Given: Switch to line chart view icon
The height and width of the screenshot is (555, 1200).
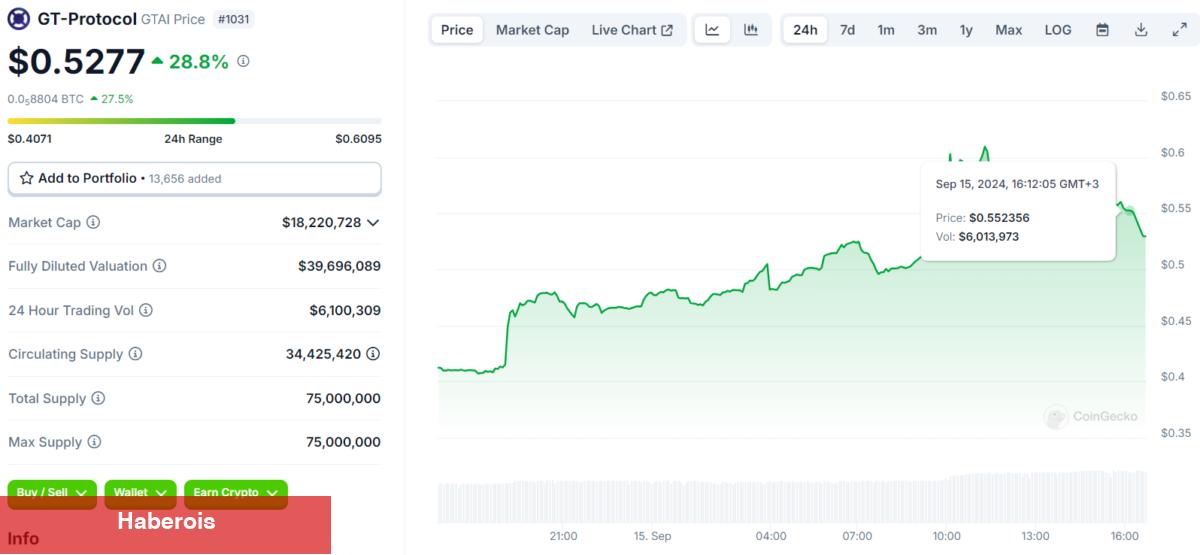Looking at the screenshot, I should pos(712,30).
